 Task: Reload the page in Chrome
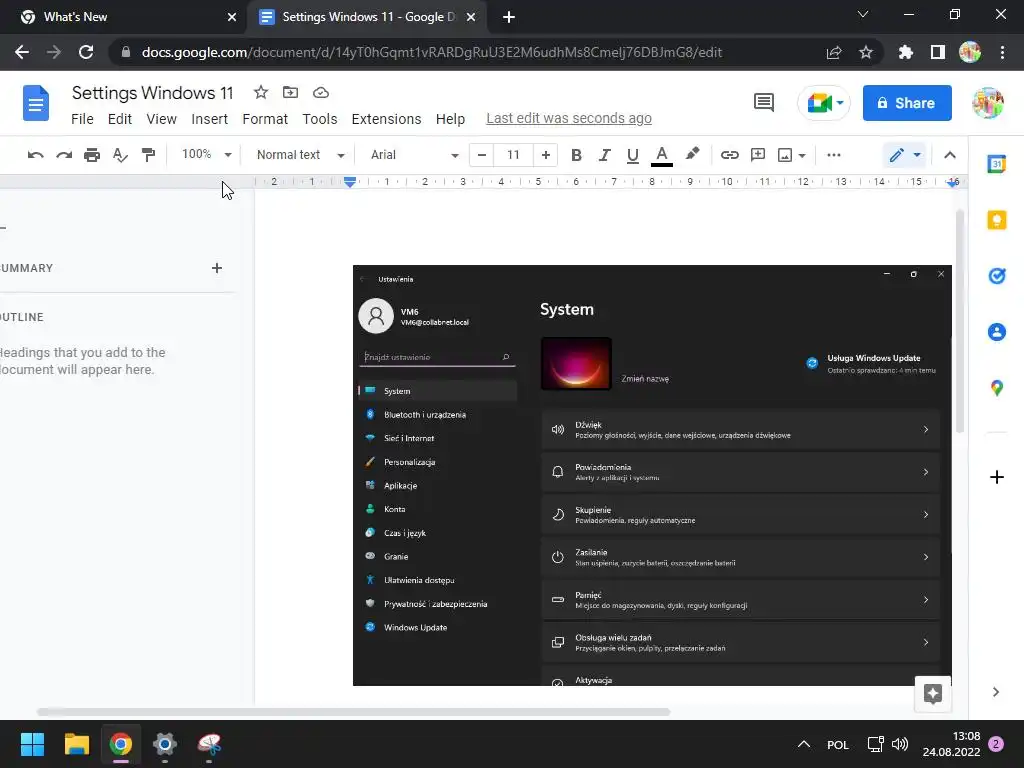pyautogui.click(x=86, y=52)
